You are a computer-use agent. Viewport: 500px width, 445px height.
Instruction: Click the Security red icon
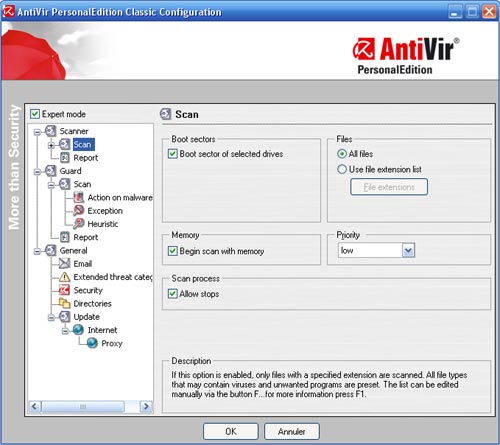coord(64,290)
